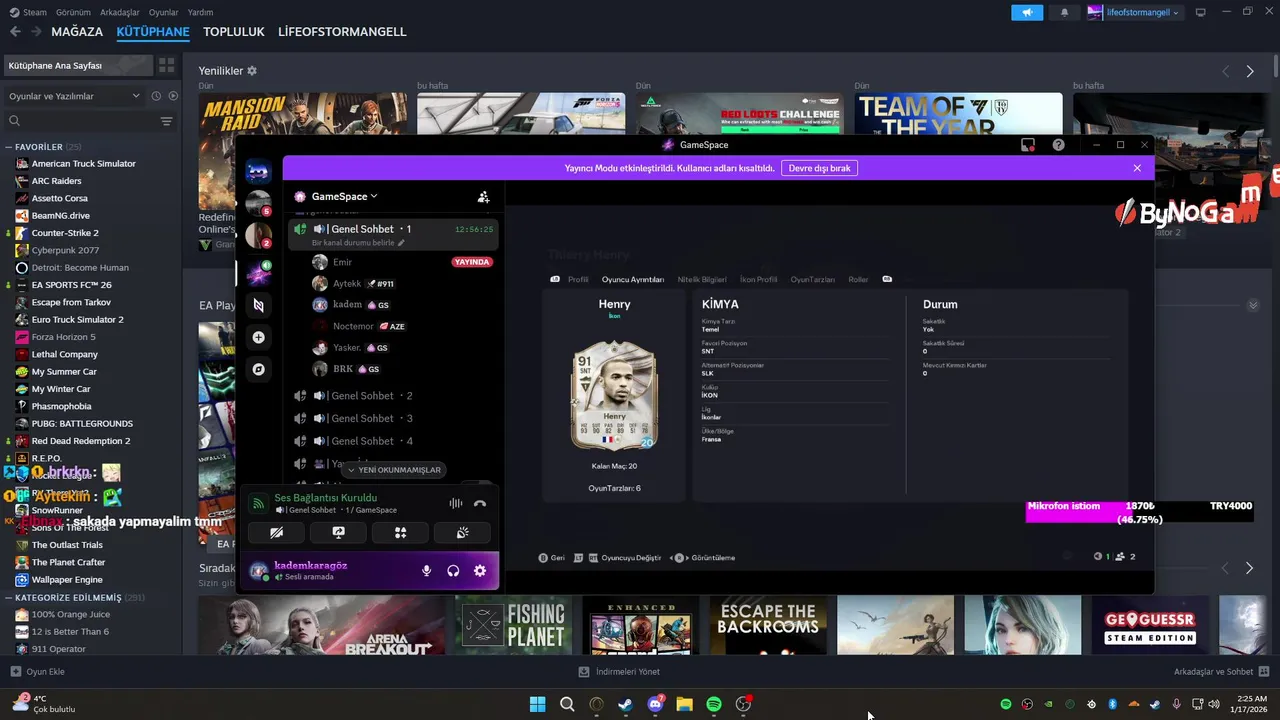Open the What's New settings gear
The height and width of the screenshot is (720, 1280).
(x=252, y=71)
